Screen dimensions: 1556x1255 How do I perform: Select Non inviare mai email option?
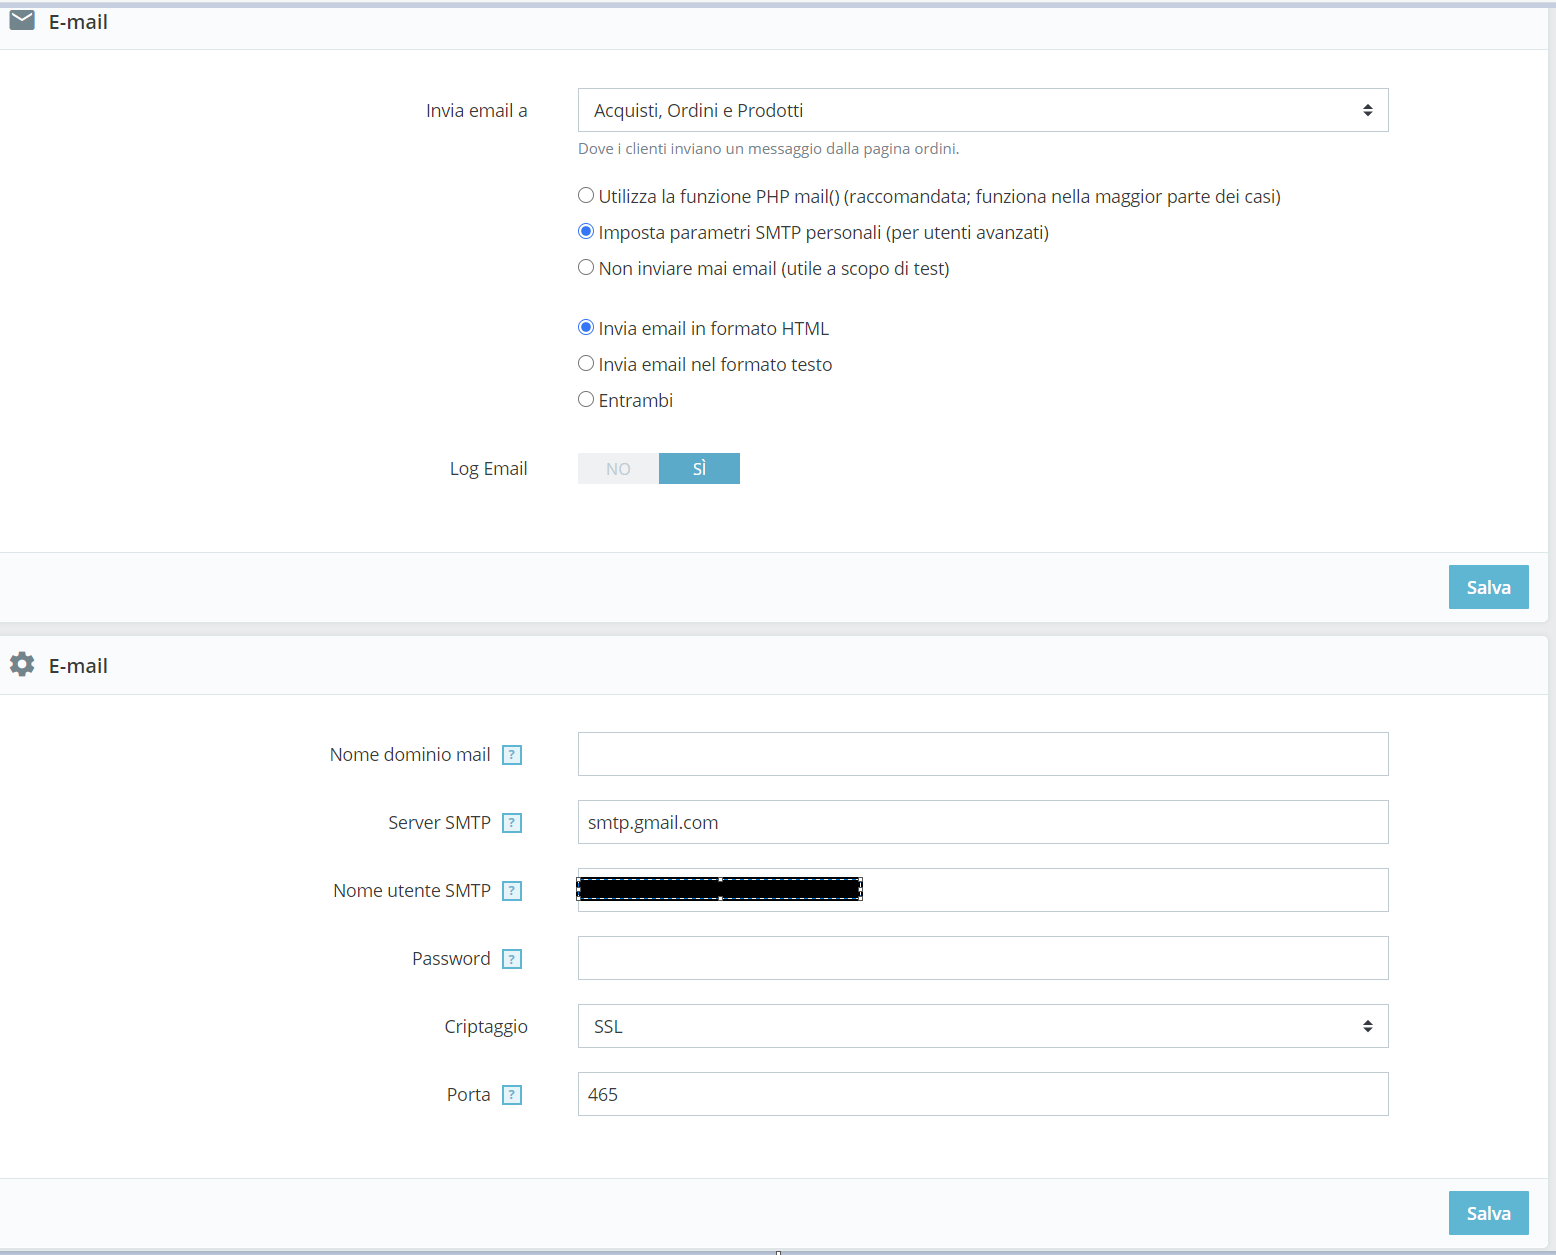pos(586,267)
